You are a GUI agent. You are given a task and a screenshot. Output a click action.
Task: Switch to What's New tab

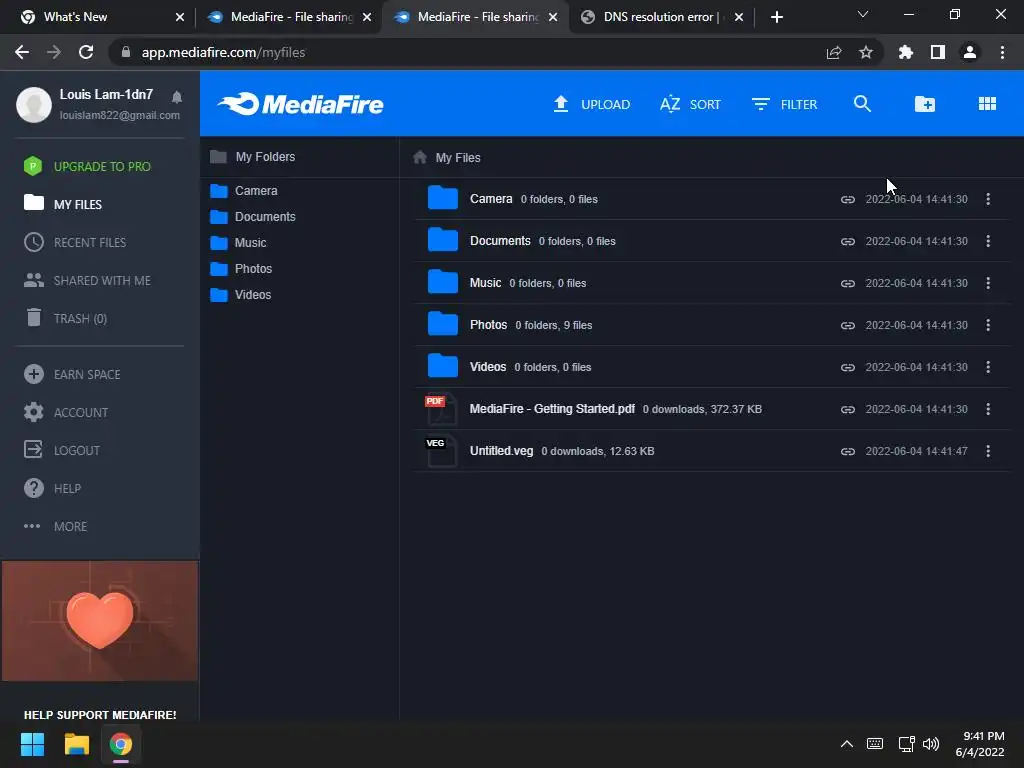pos(101,17)
